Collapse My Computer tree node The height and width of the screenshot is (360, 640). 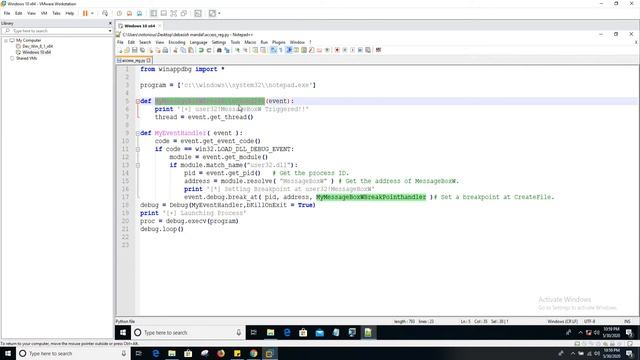pos(6,40)
